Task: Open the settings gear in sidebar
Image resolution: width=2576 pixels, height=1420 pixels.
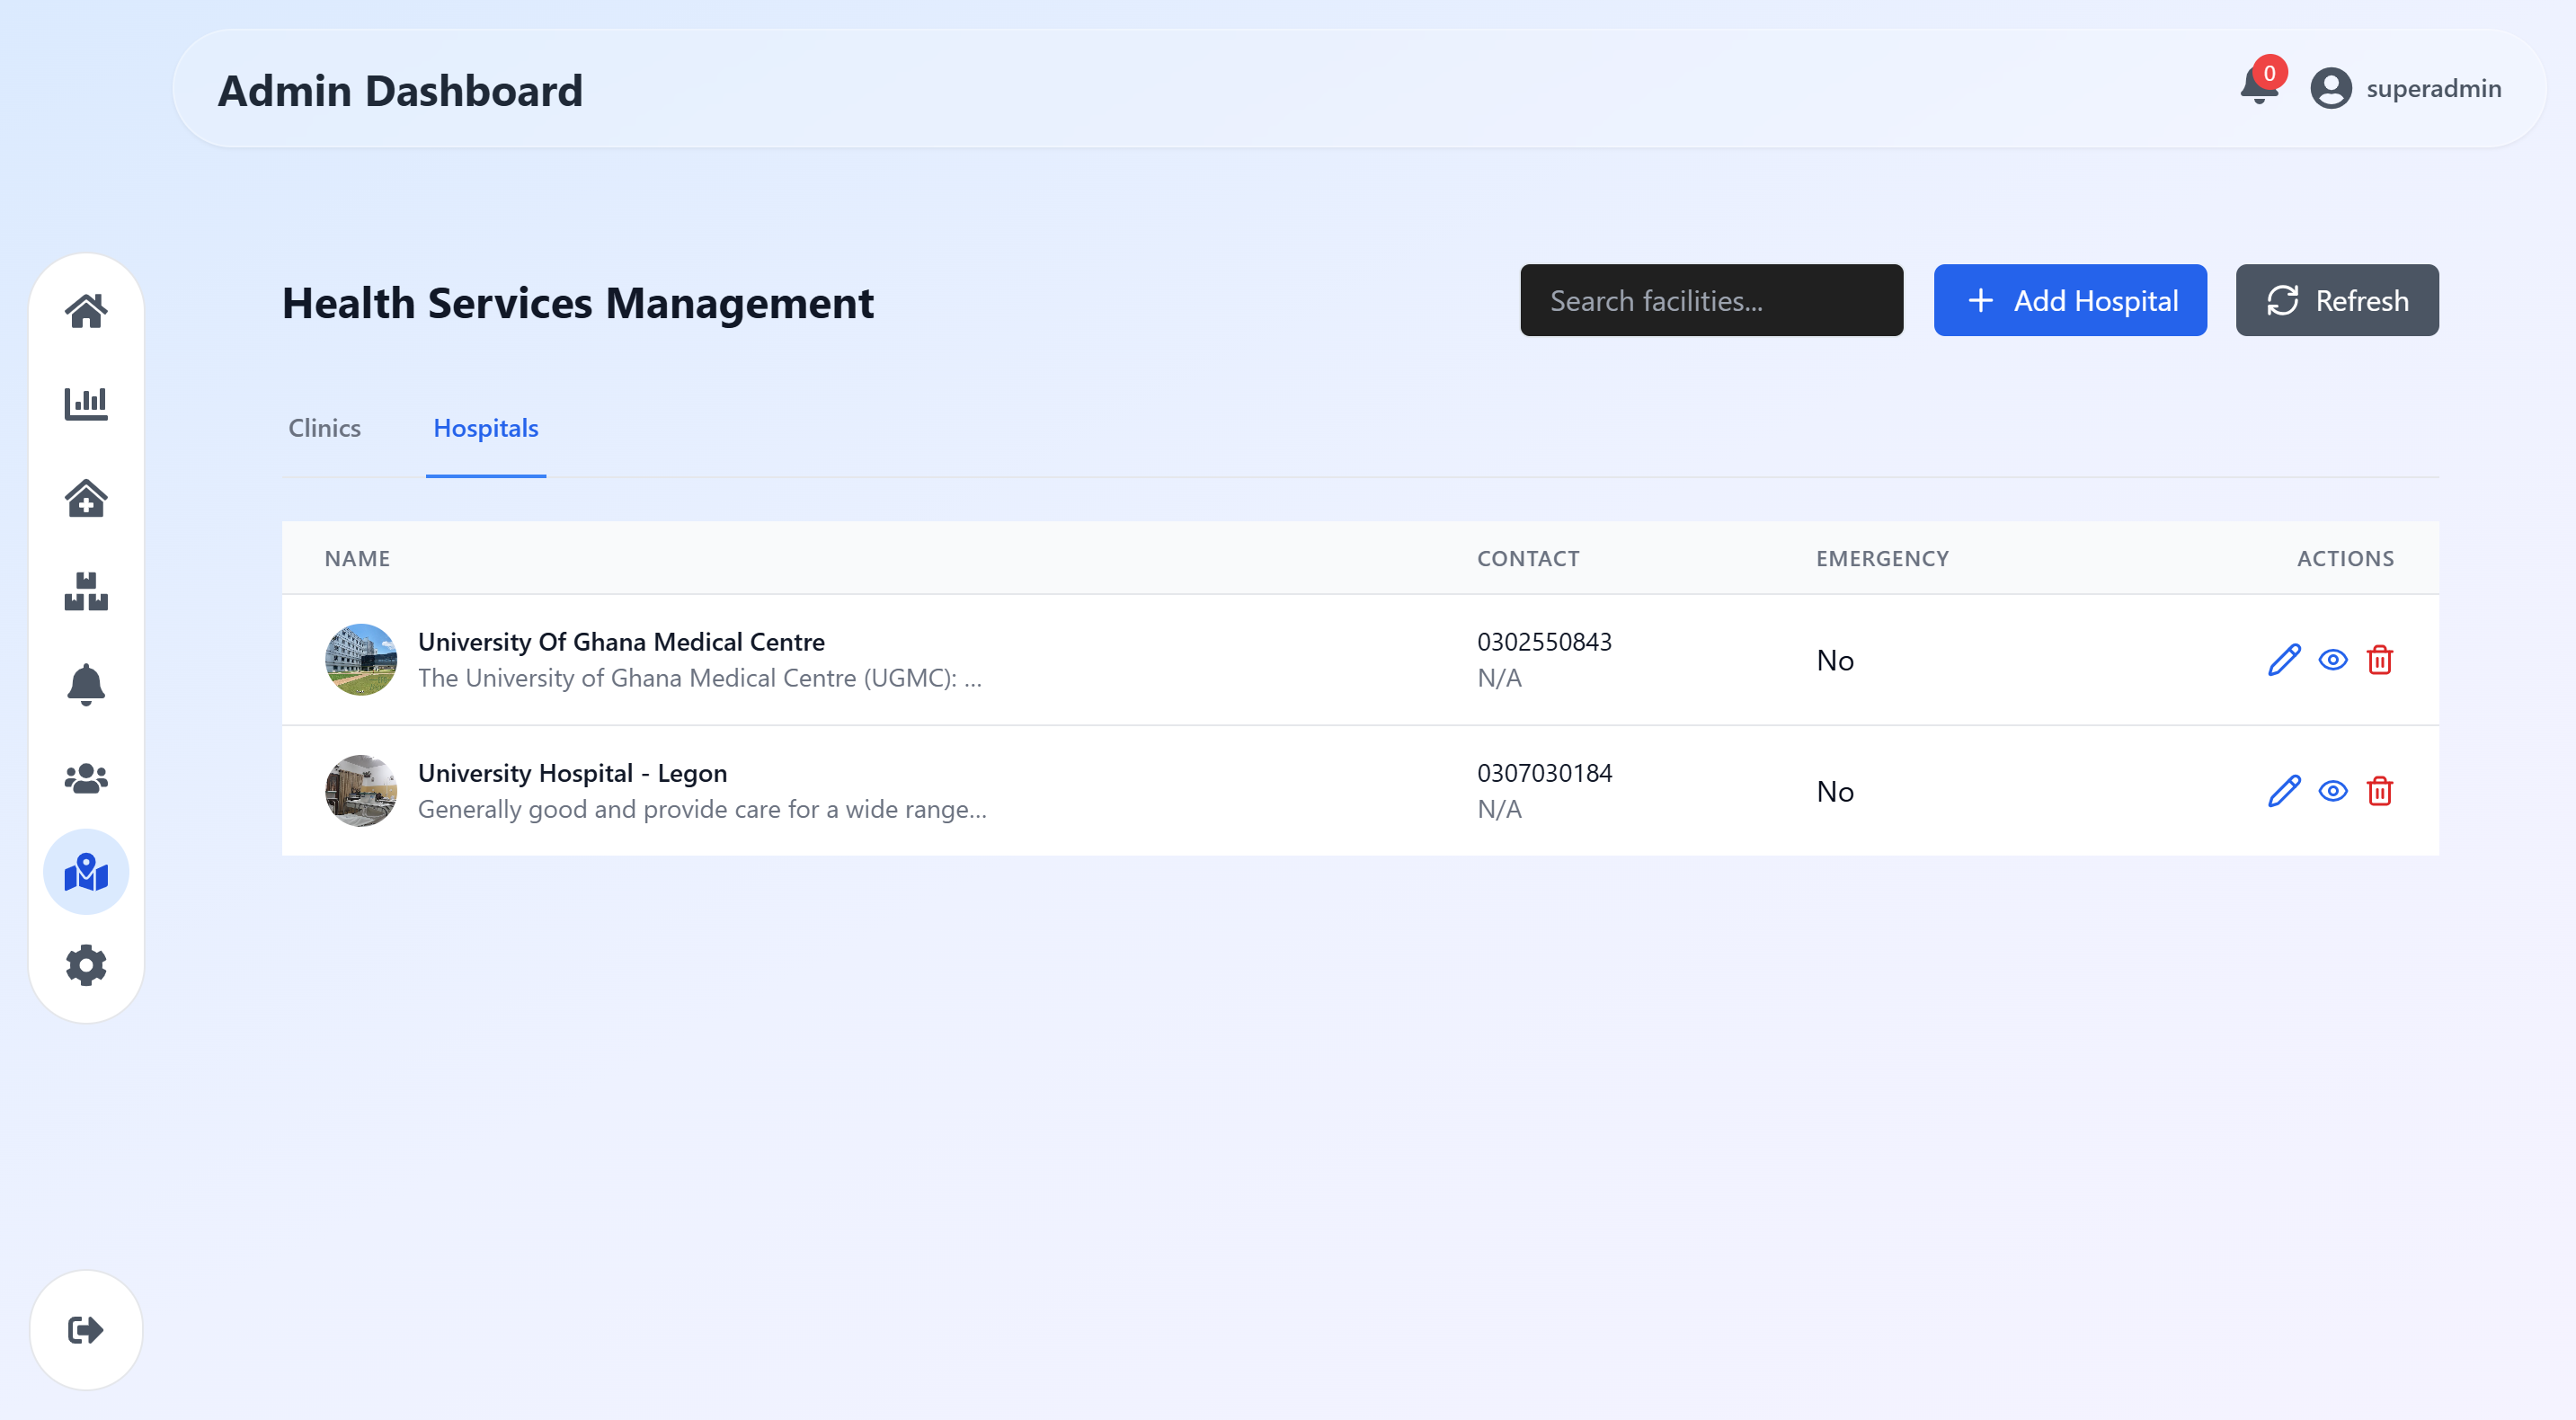Action: tap(86, 965)
